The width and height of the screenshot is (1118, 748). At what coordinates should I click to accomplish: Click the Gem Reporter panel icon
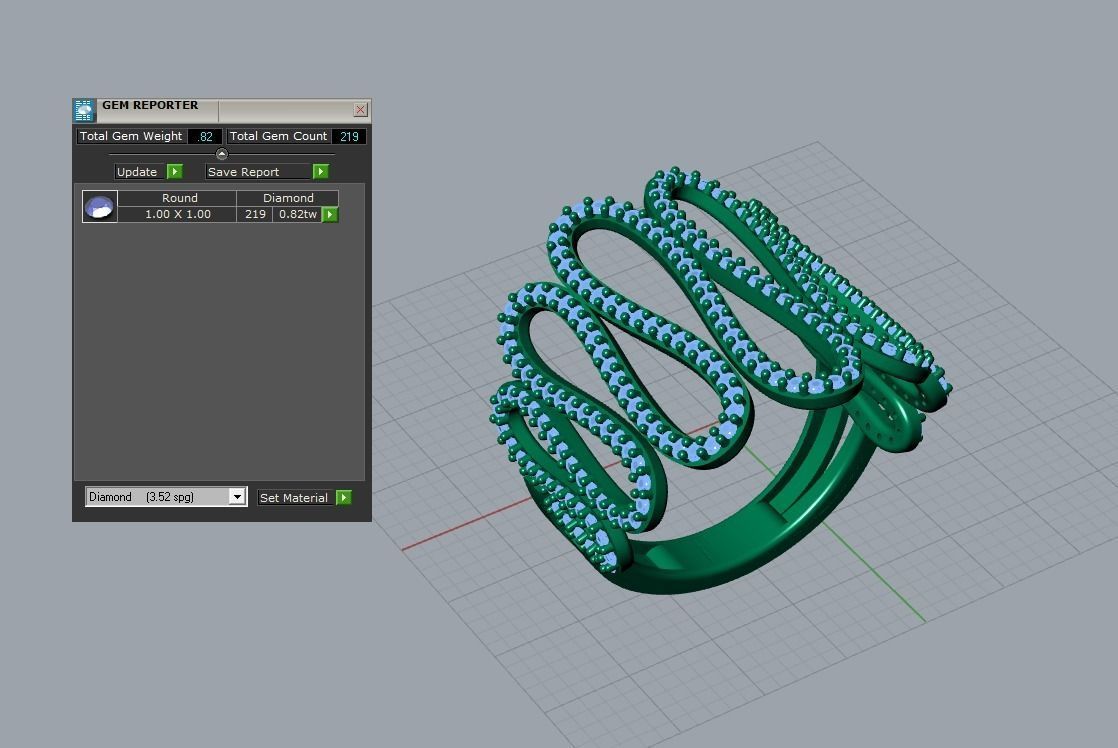click(x=84, y=110)
